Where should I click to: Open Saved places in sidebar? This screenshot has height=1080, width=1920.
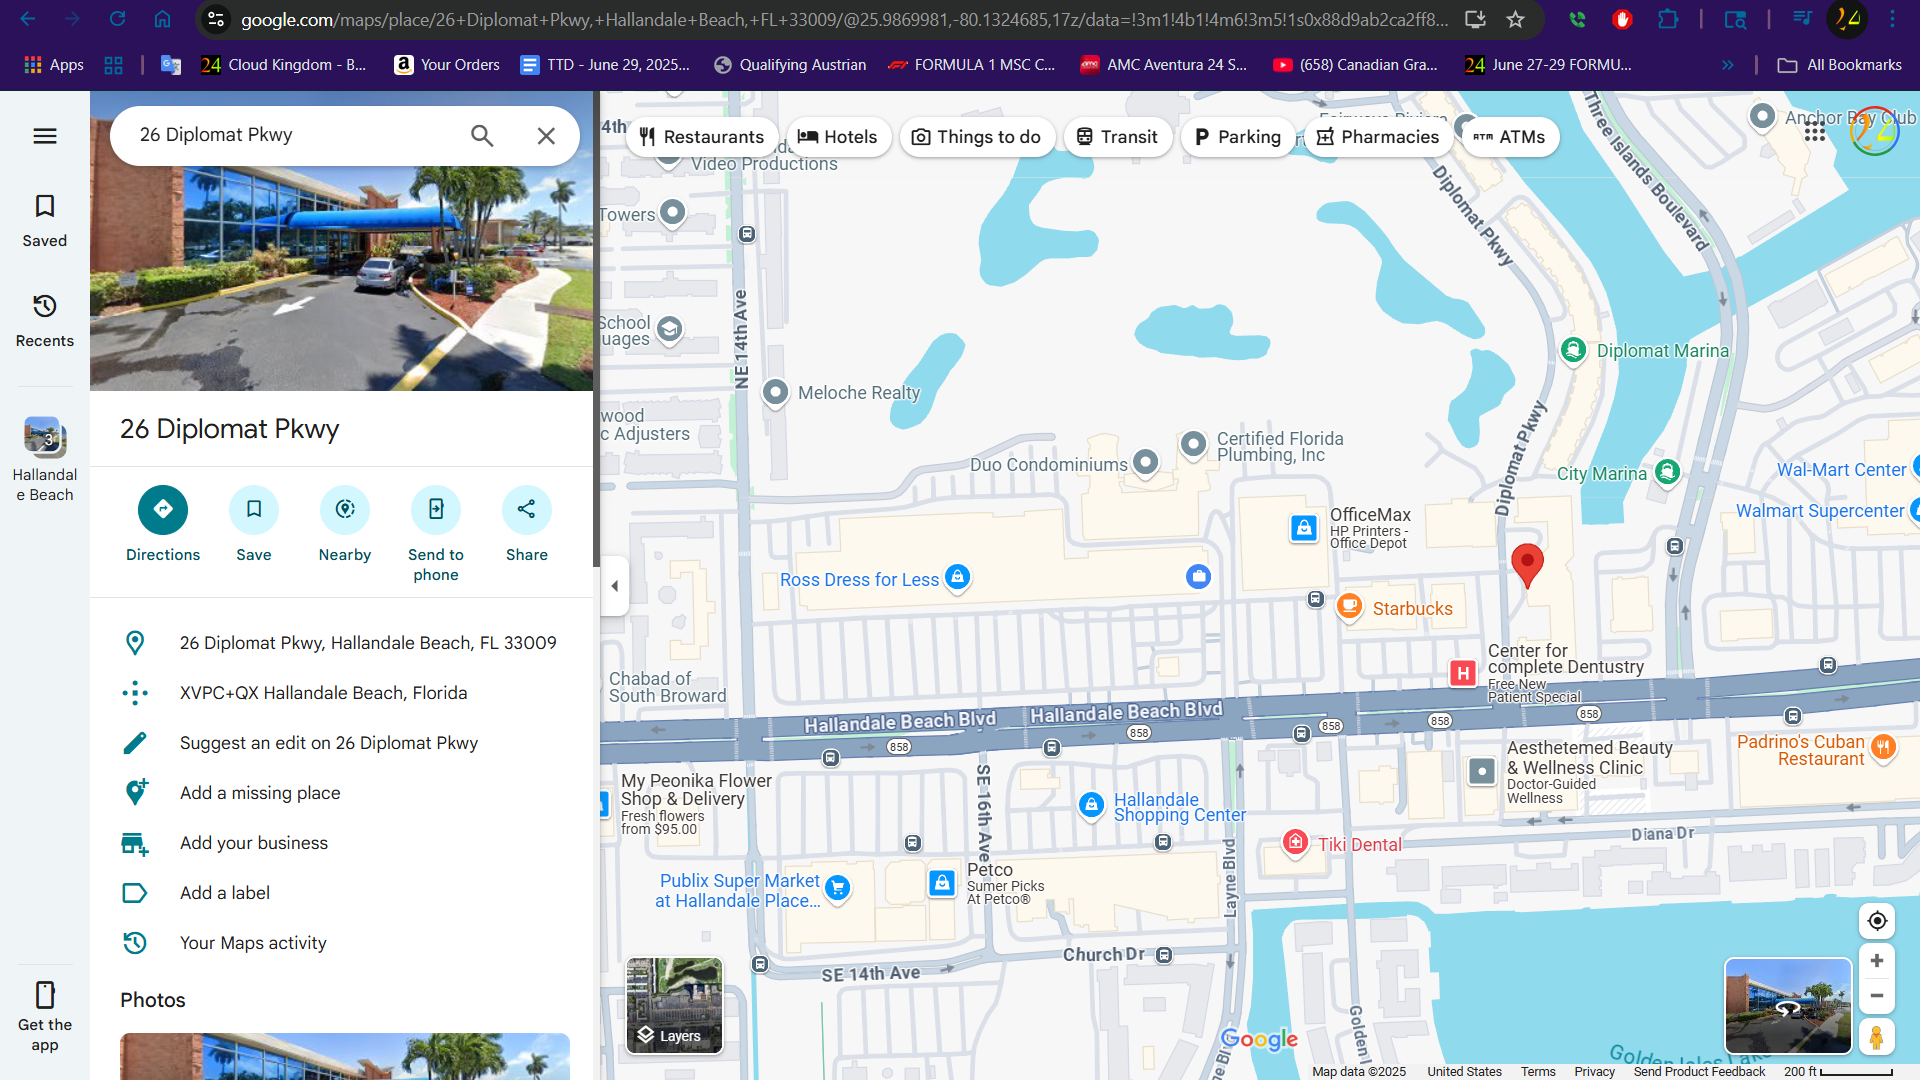click(45, 221)
